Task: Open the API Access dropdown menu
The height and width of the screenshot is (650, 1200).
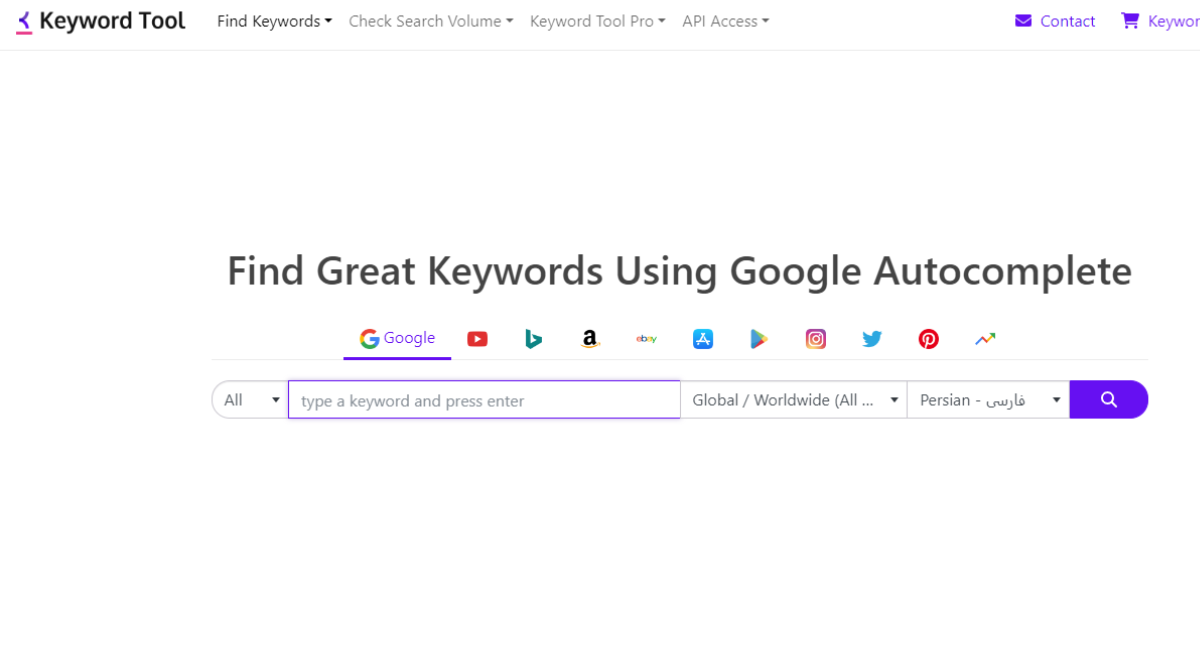Action: [x=725, y=21]
